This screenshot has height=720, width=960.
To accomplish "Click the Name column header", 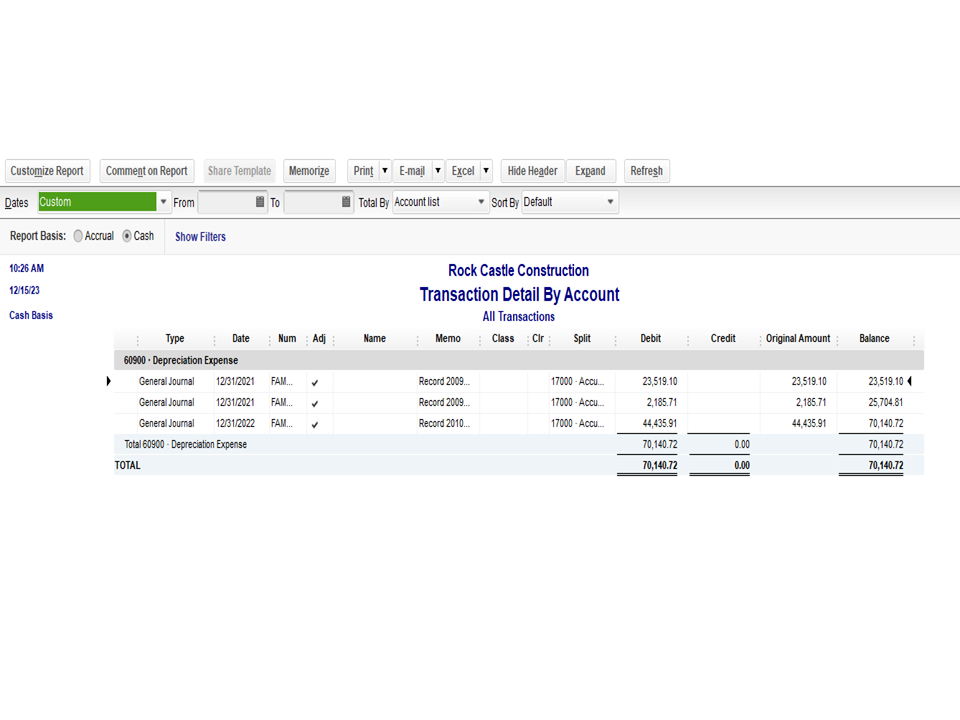I will tap(375, 339).
